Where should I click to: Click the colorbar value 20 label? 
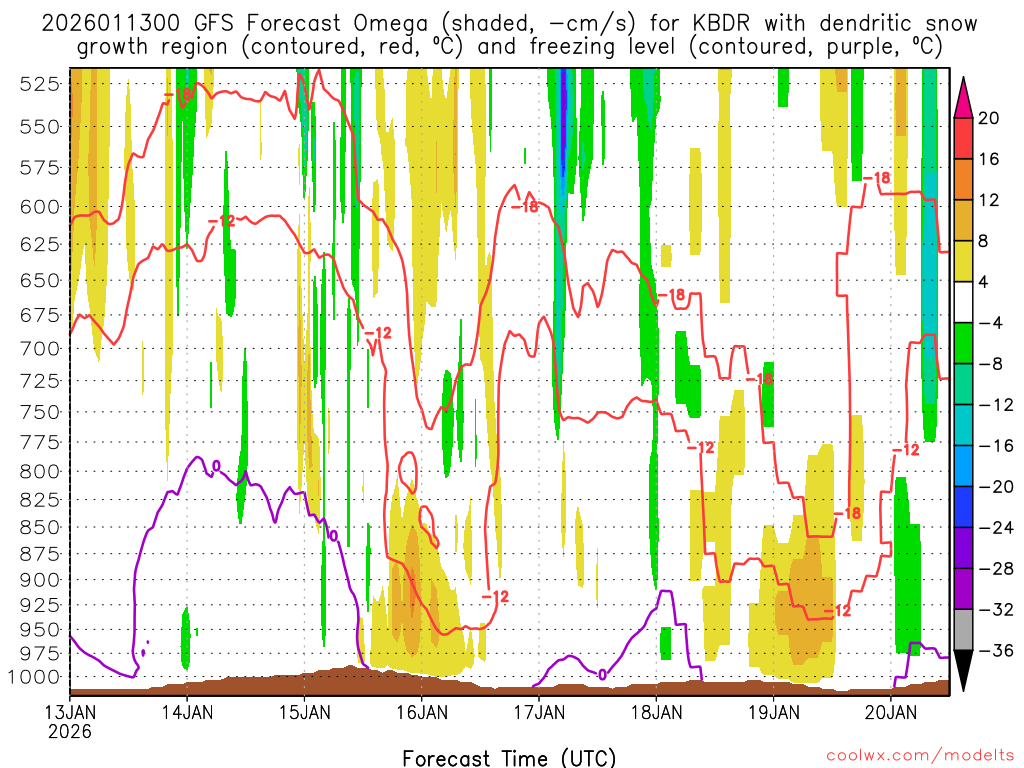[x=989, y=118]
